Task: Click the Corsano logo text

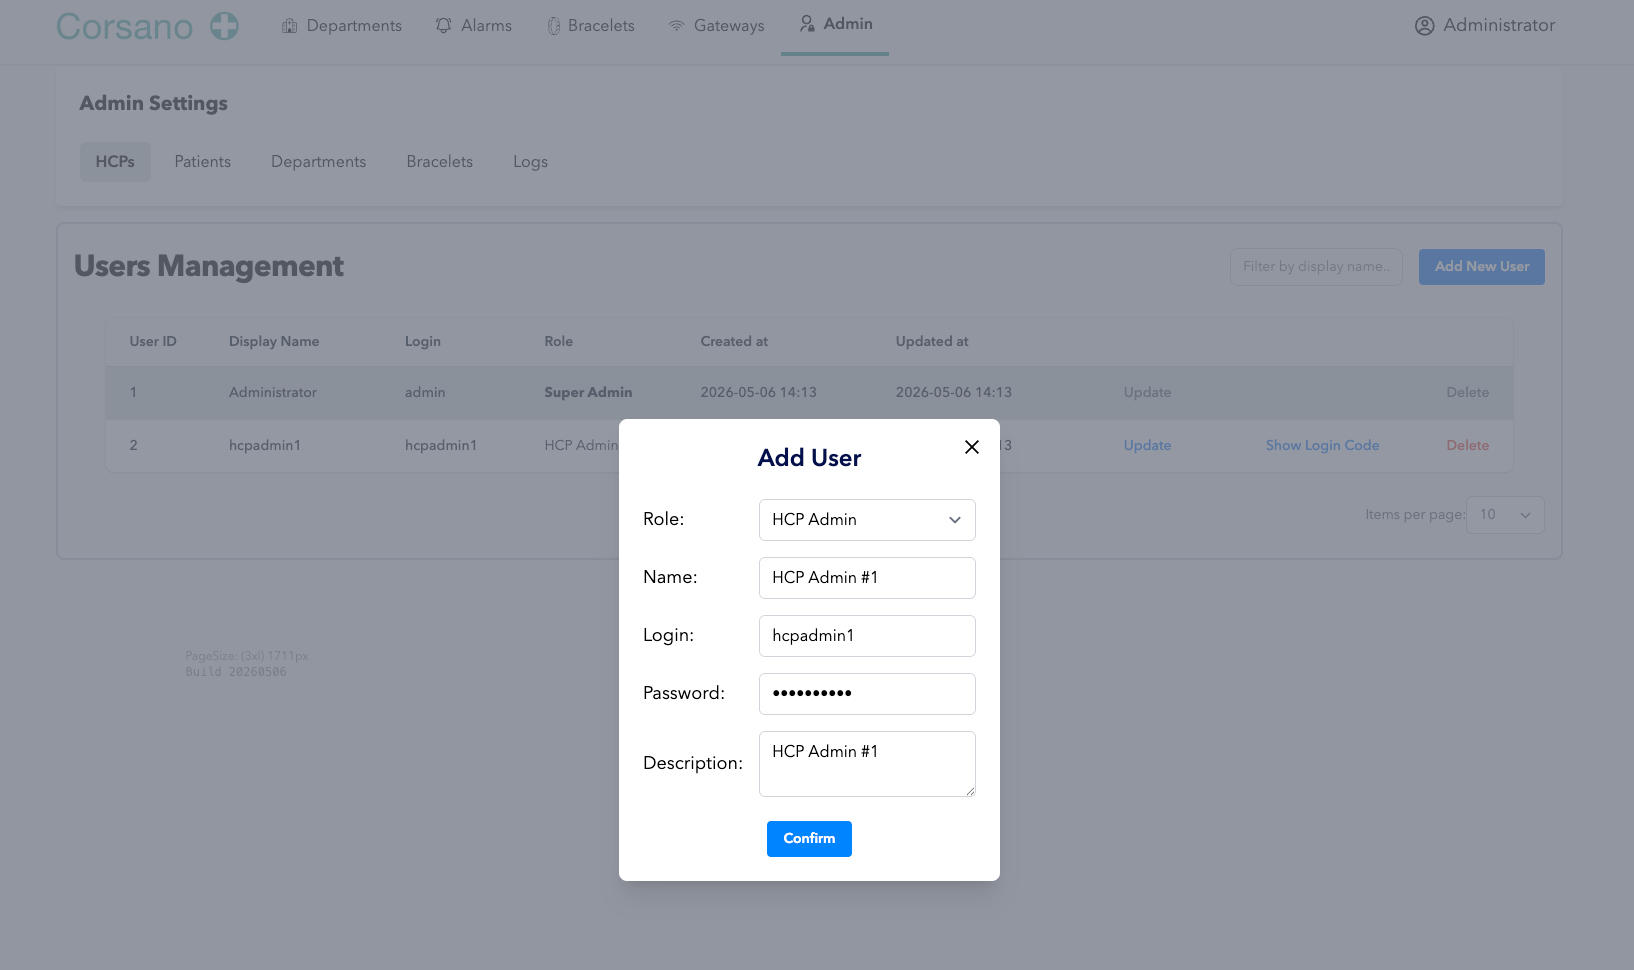Action: (125, 27)
